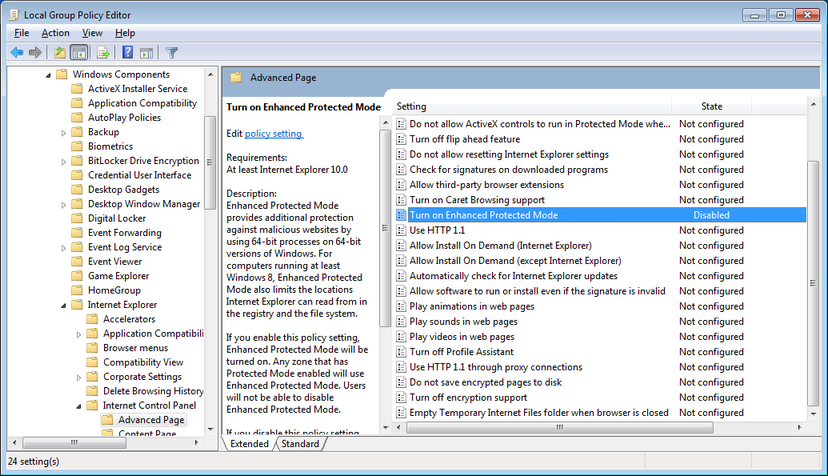Viewport: 828px width, 476px height.
Task: Select Desktop Gadgets in the tree
Action: [x=124, y=189]
